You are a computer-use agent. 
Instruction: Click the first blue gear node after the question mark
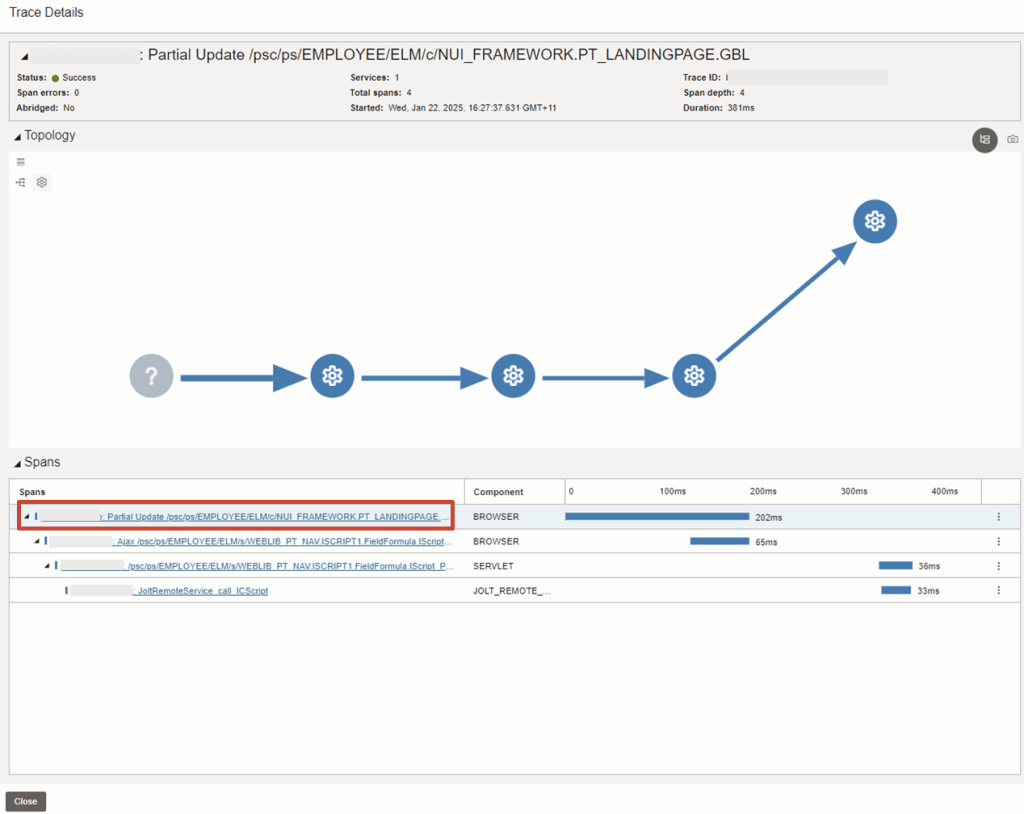[x=332, y=377]
